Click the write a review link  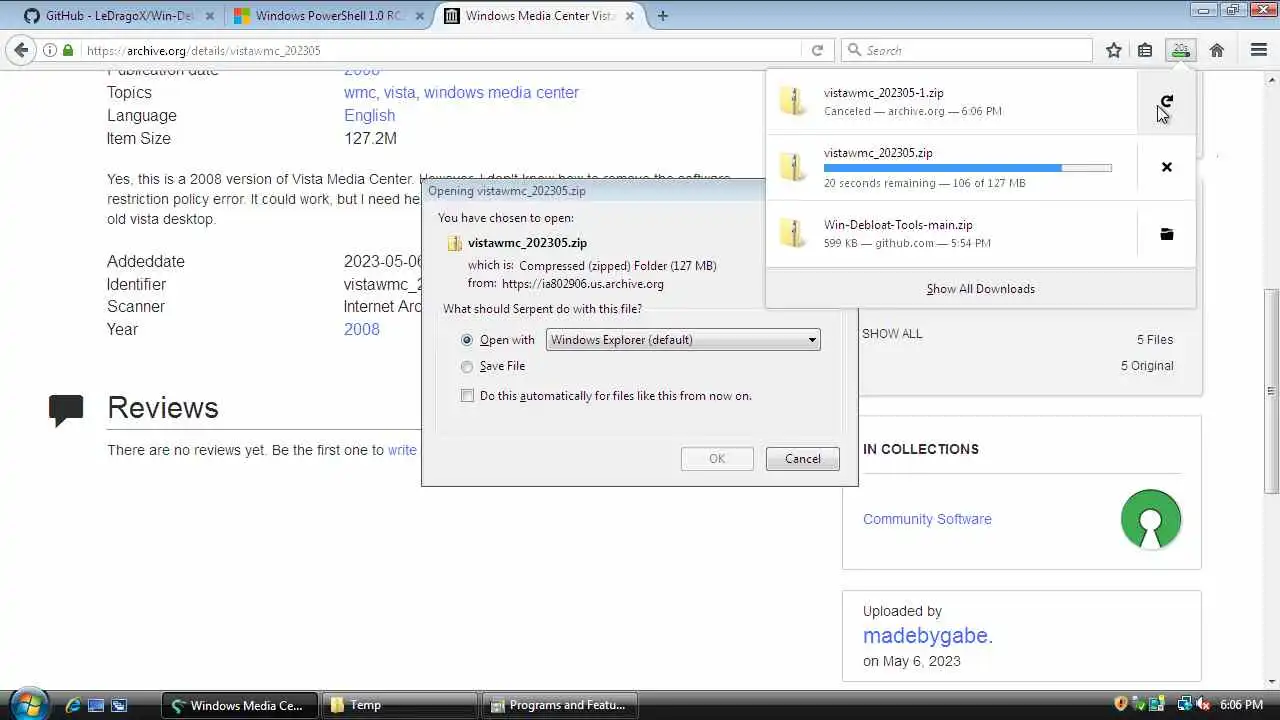tap(402, 450)
